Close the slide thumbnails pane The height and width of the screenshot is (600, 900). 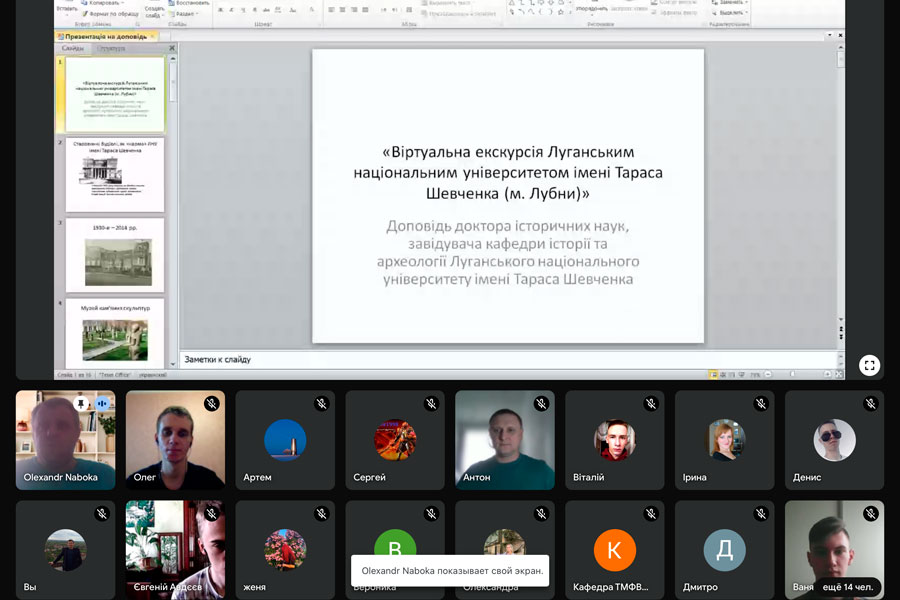(x=172, y=48)
